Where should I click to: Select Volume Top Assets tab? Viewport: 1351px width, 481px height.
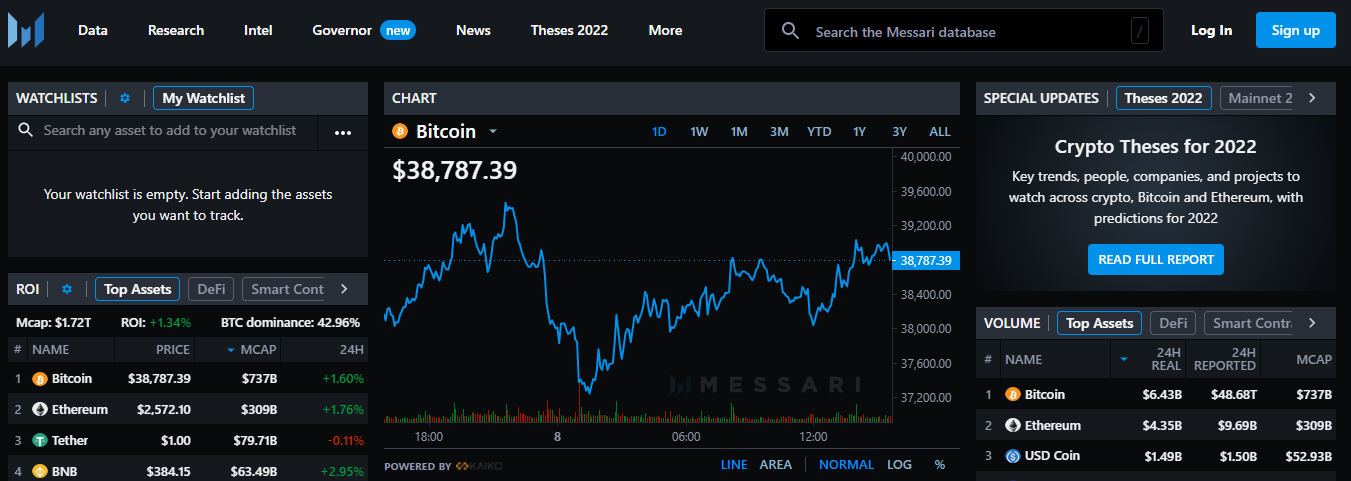point(1099,323)
